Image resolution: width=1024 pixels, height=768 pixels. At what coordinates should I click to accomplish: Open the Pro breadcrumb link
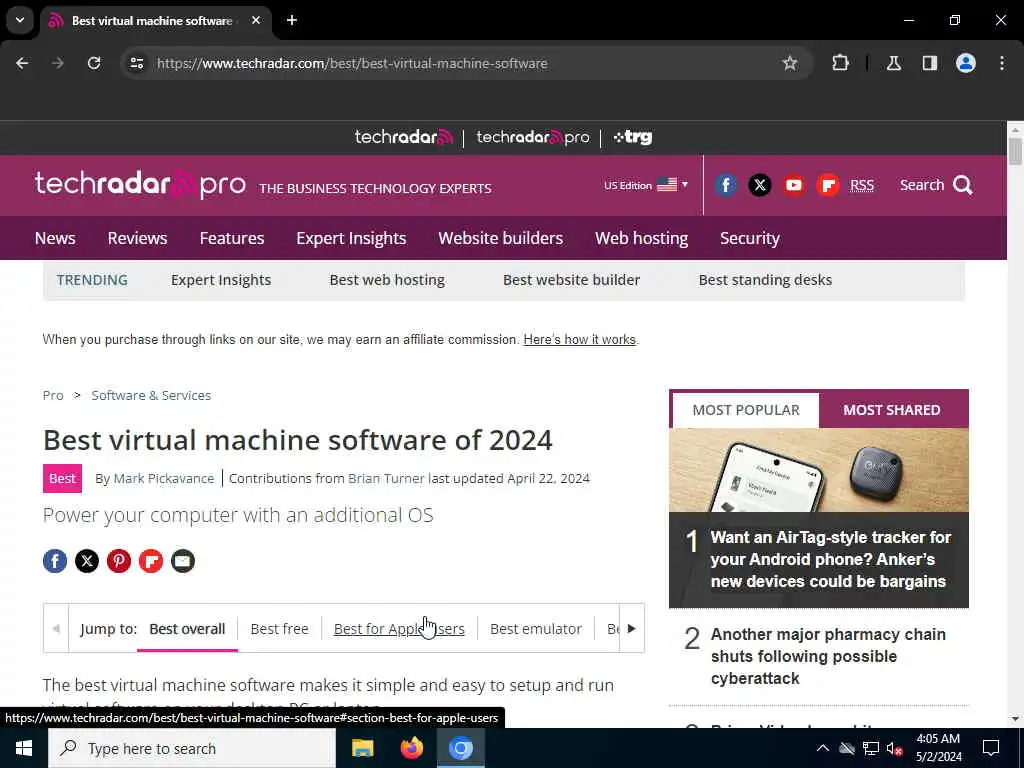pos(53,396)
